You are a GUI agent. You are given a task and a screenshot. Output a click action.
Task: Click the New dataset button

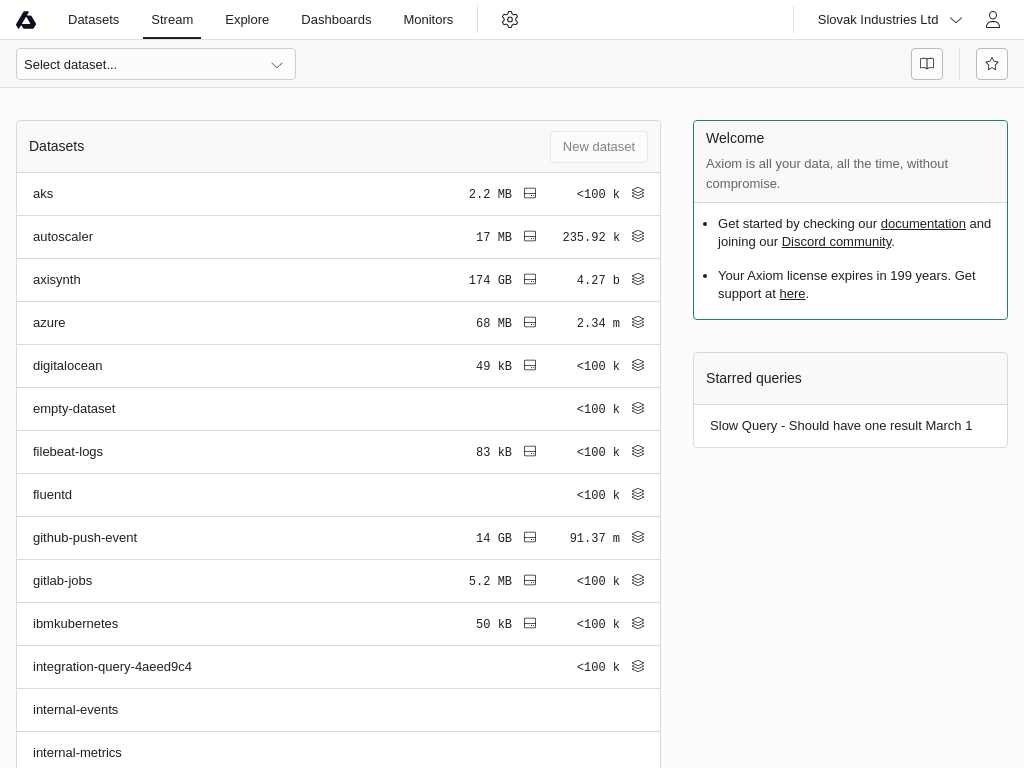(x=598, y=147)
